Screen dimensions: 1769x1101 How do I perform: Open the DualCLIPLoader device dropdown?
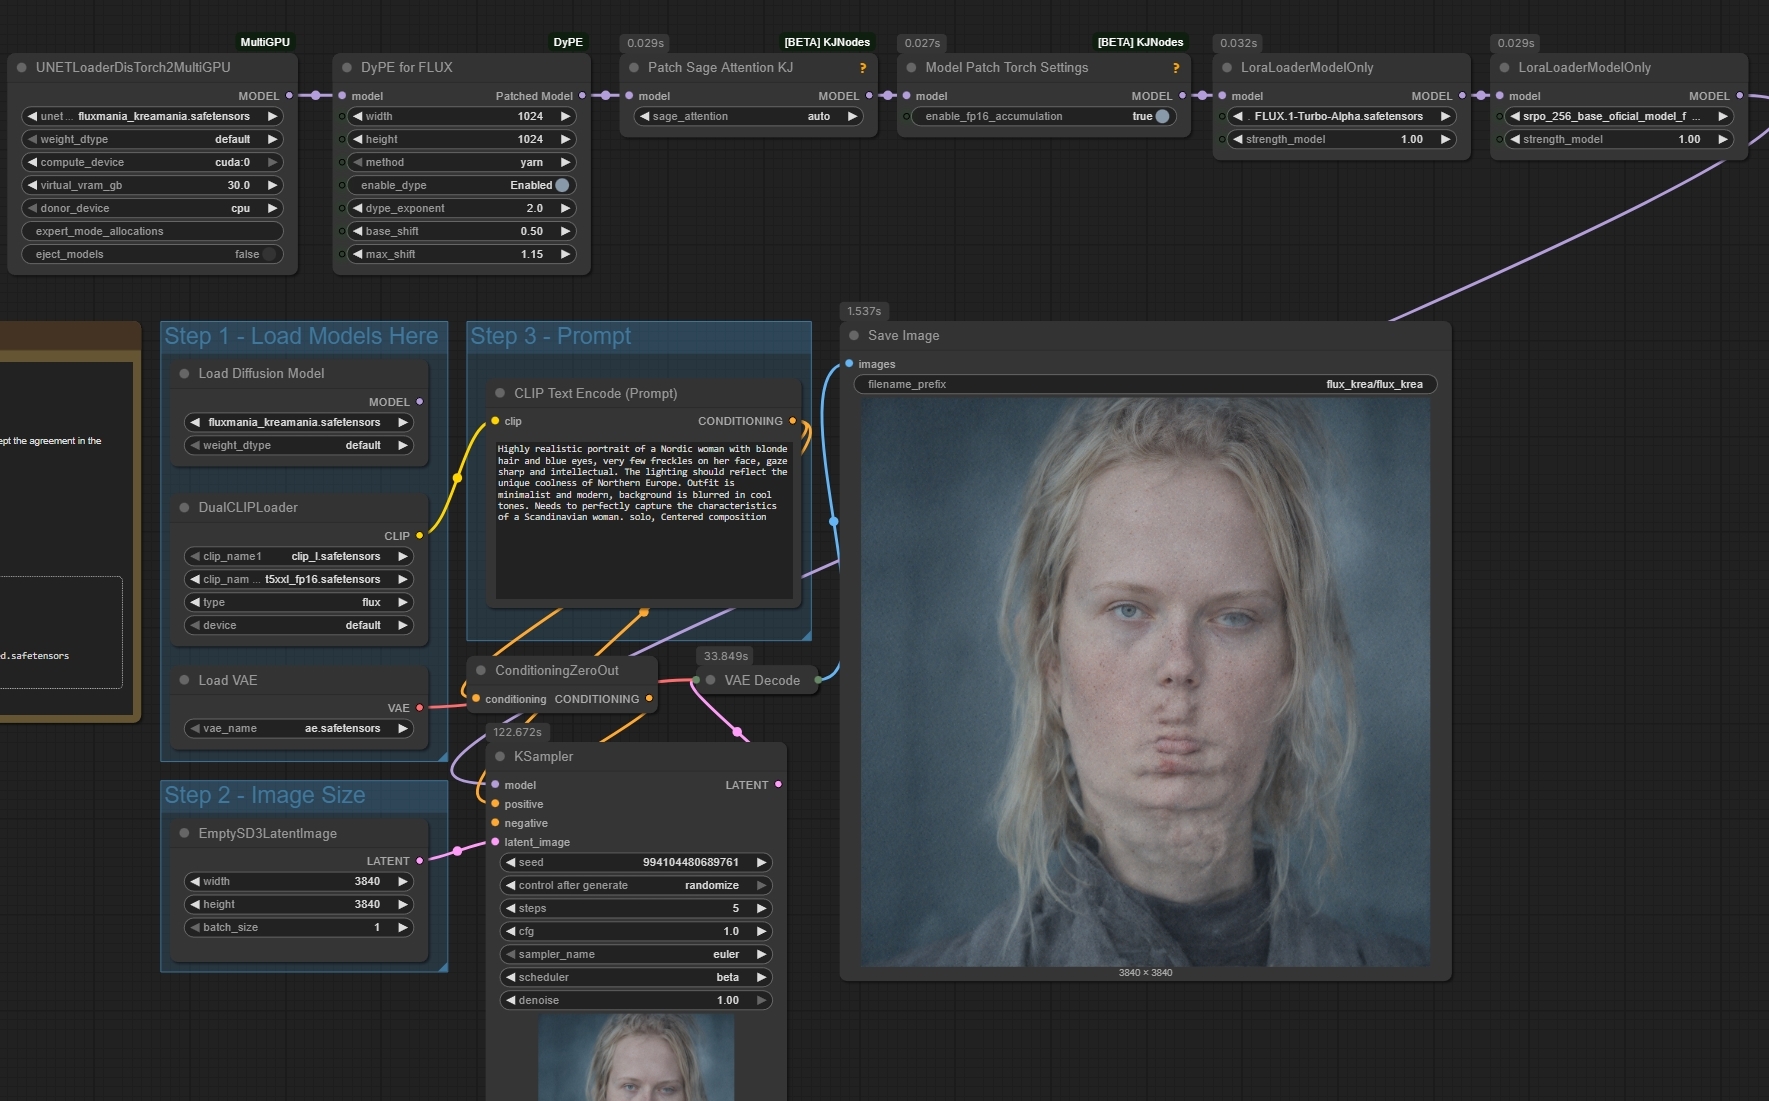(298, 626)
